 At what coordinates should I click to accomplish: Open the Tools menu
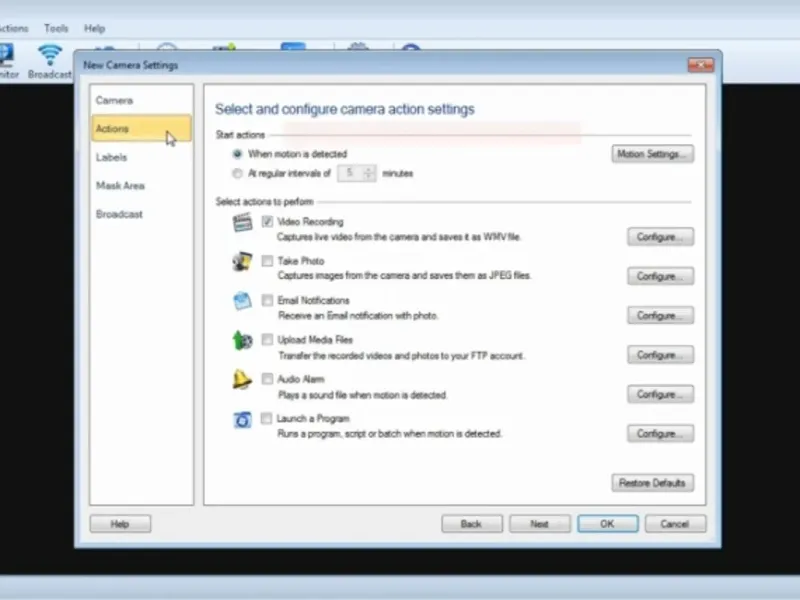point(56,28)
